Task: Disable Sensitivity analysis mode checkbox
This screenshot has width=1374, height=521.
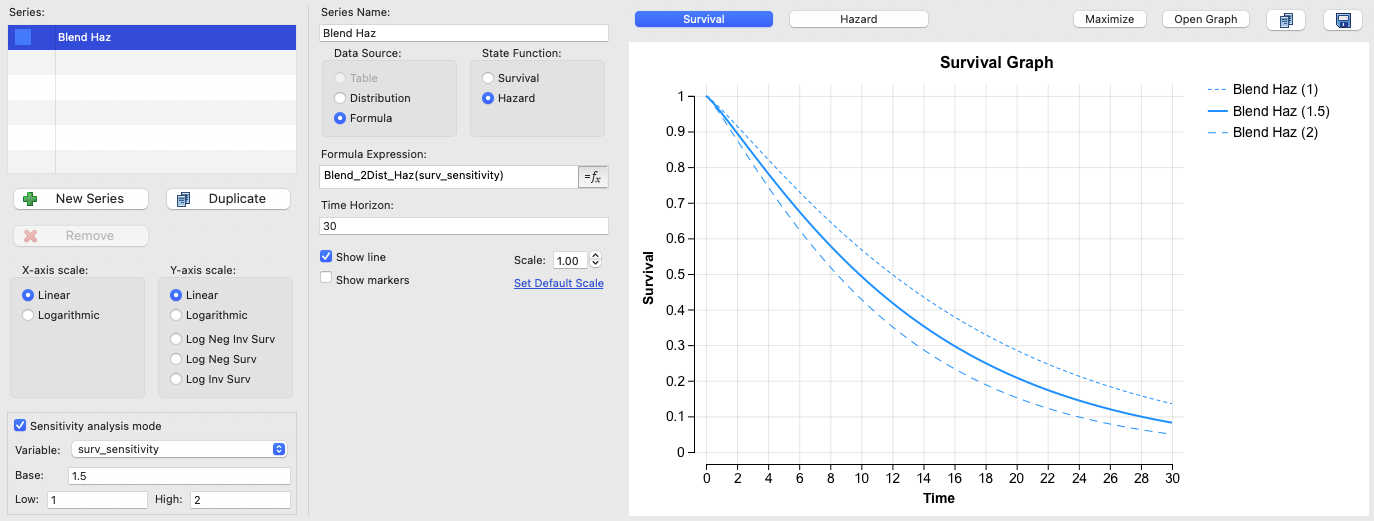Action: click(x=21, y=426)
